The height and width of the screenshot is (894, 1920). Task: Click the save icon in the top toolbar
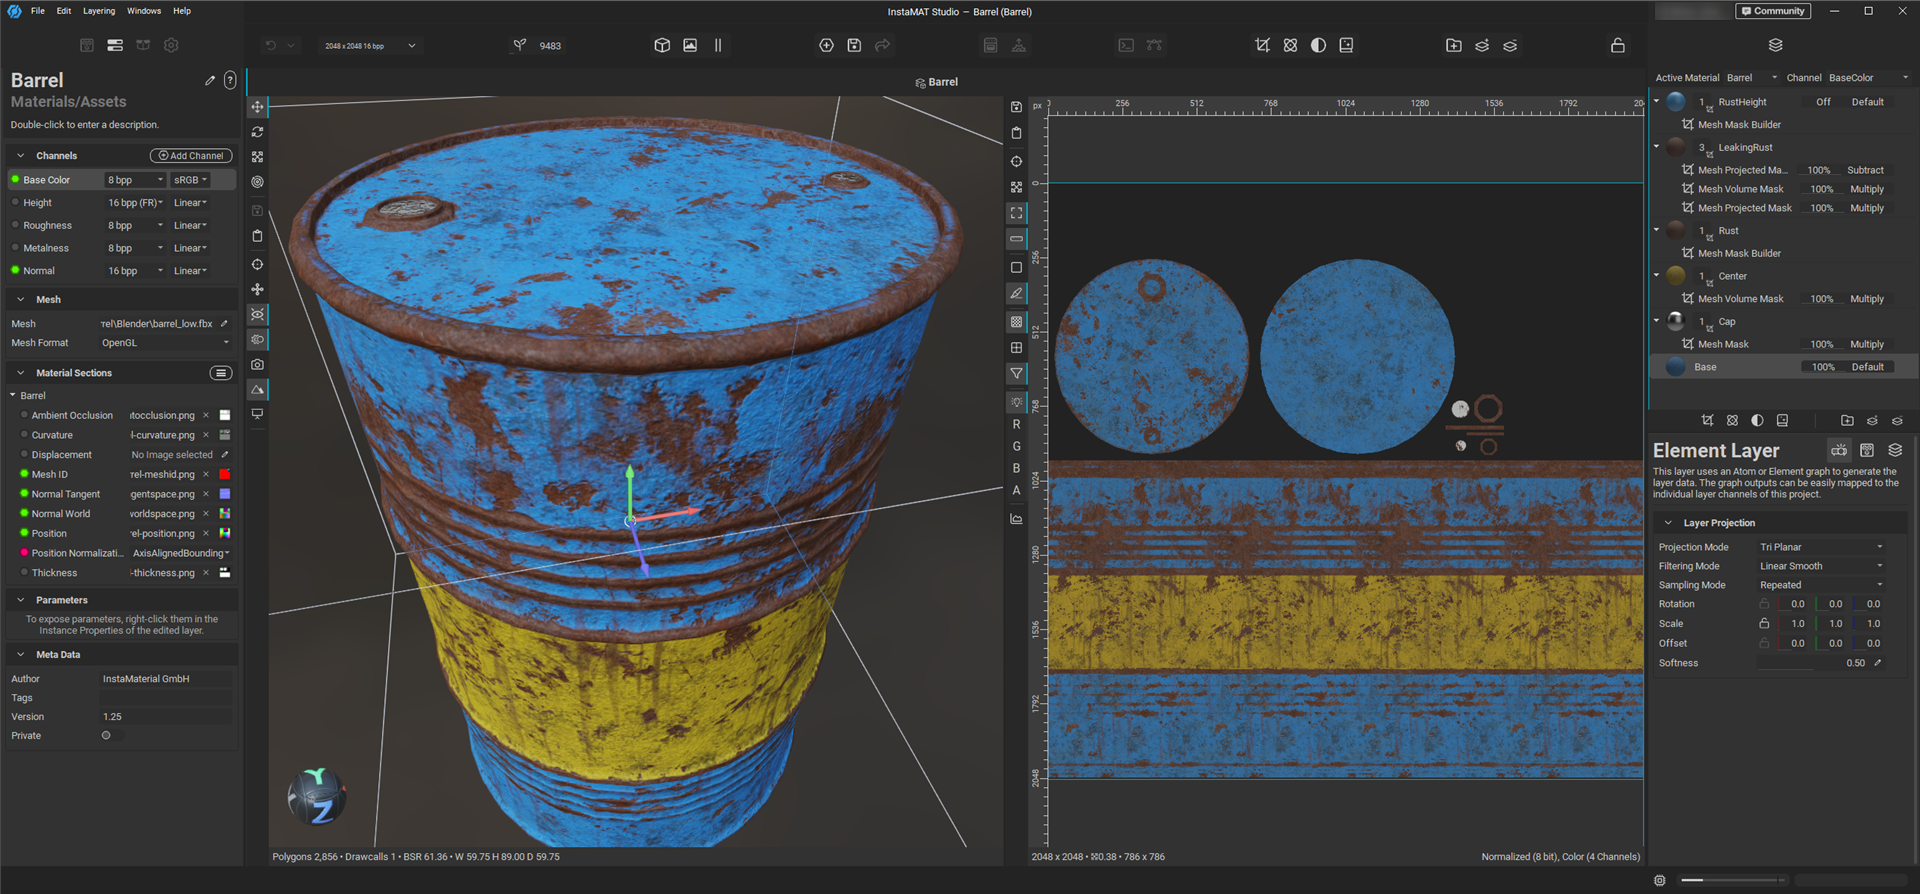coord(854,46)
